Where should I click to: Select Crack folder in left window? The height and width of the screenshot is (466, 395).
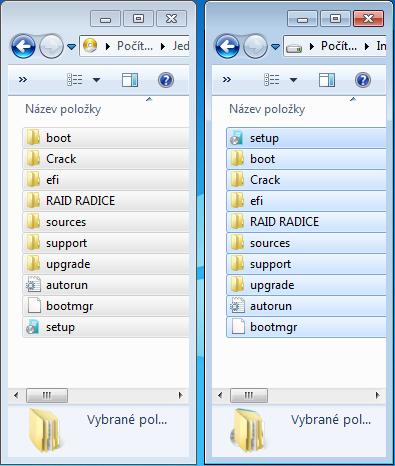pos(106,159)
